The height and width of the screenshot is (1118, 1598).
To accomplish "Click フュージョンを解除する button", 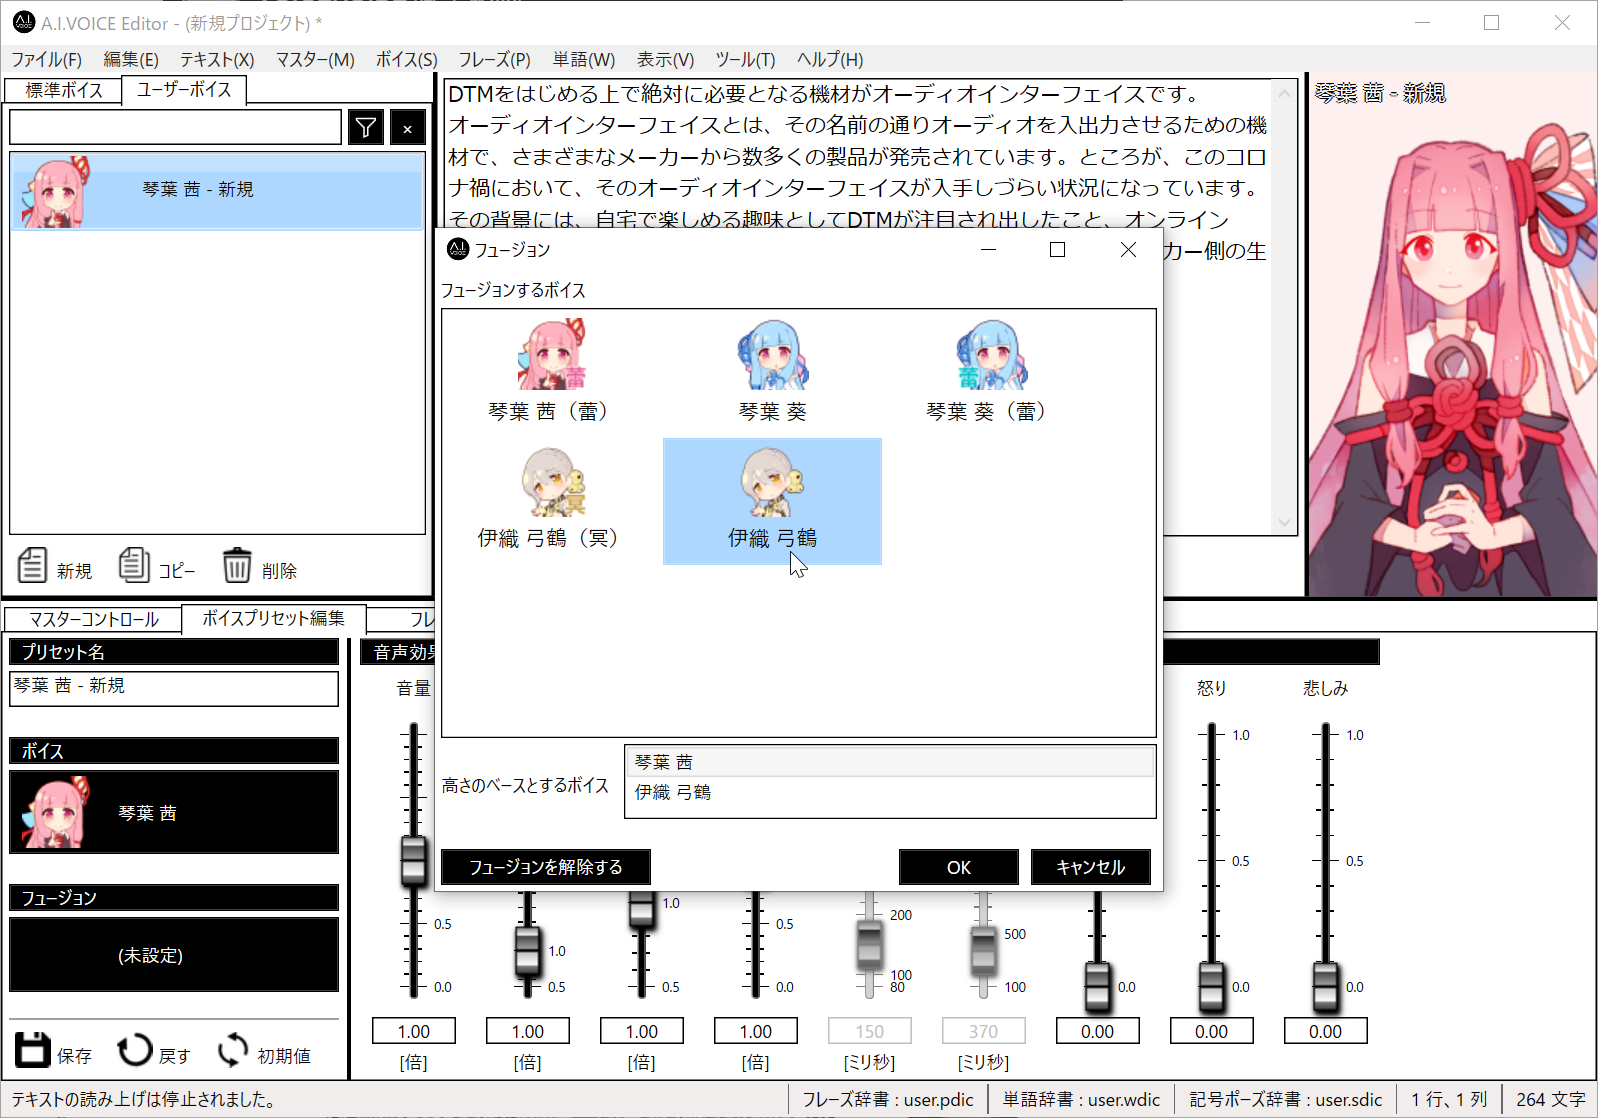I will pos(546,867).
